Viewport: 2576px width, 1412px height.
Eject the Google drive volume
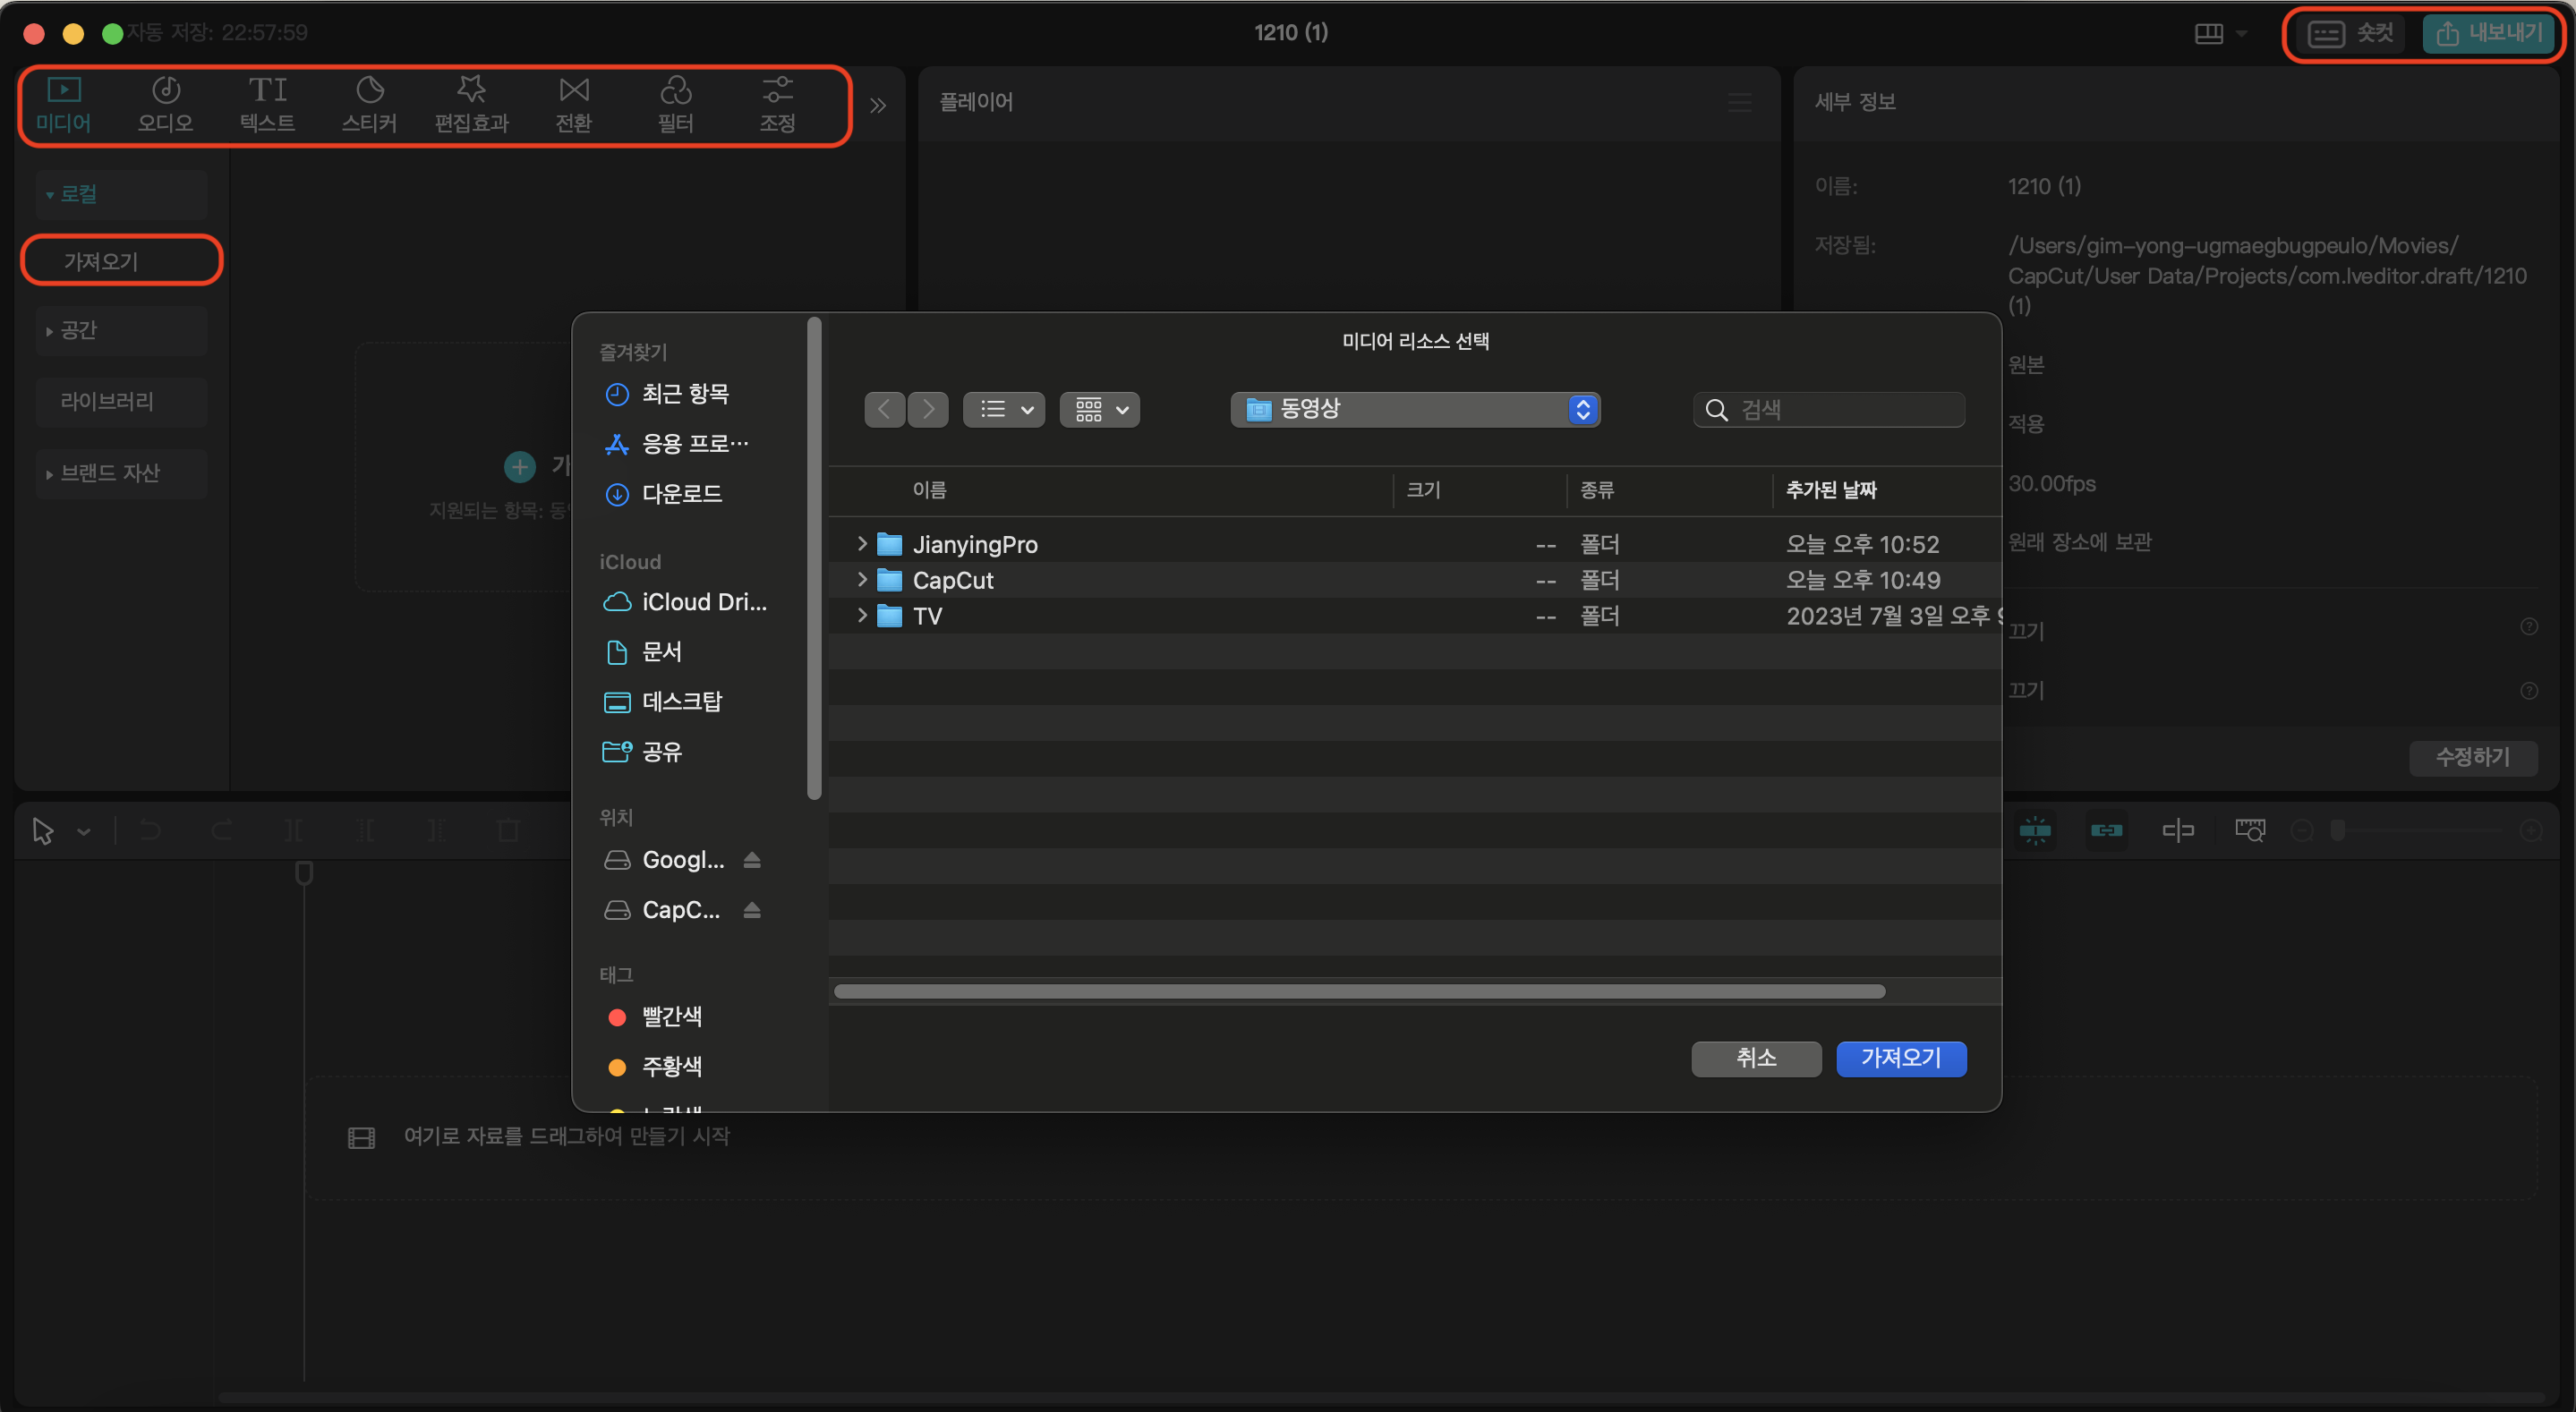tap(752, 860)
